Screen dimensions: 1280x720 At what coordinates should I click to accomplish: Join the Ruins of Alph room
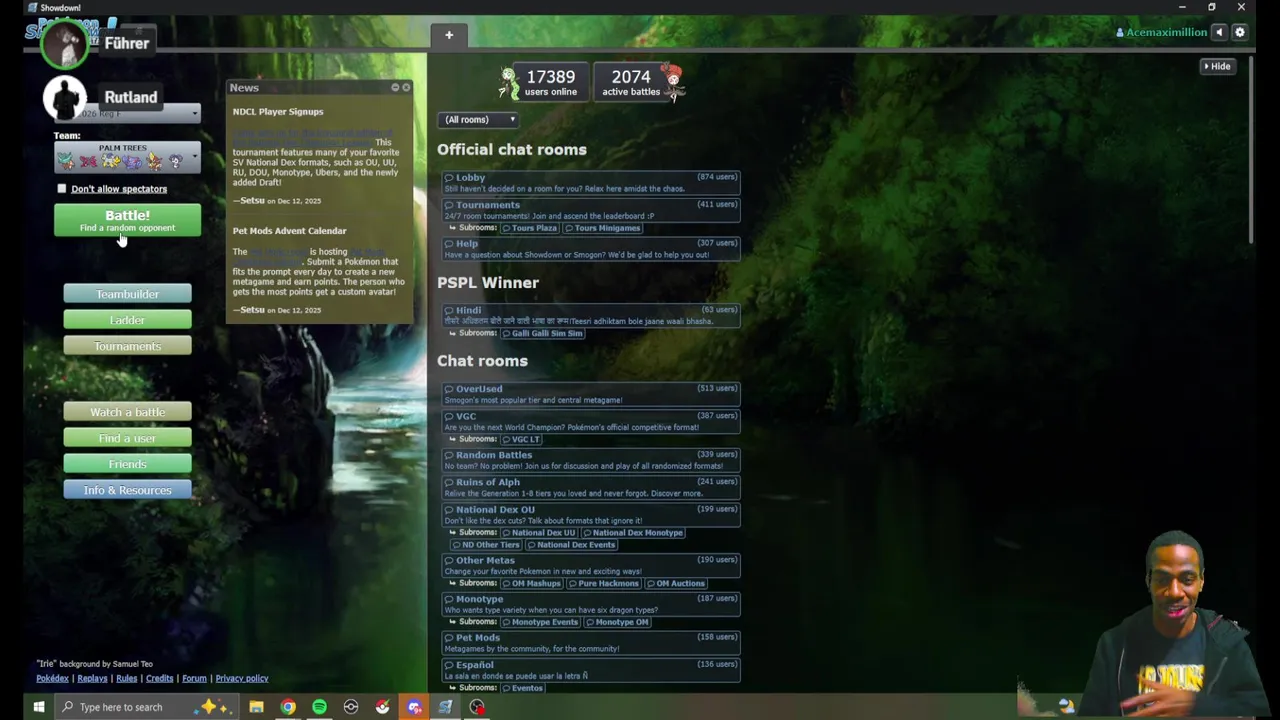(x=591, y=487)
